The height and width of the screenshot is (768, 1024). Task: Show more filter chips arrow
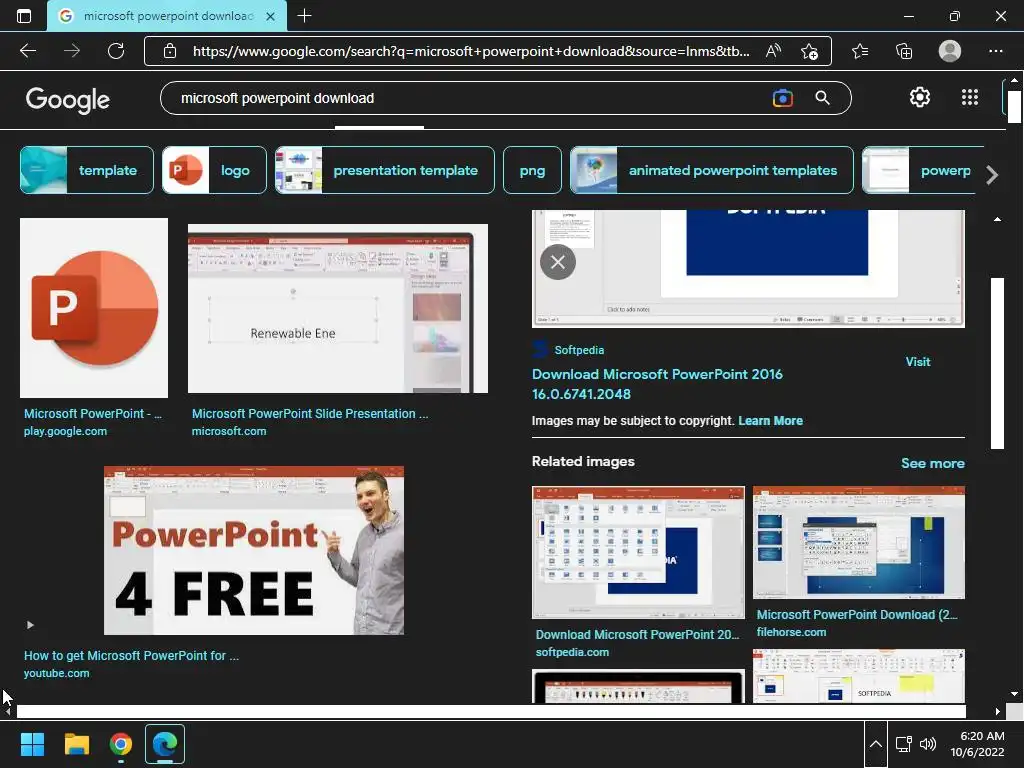[x=993, y=174]
